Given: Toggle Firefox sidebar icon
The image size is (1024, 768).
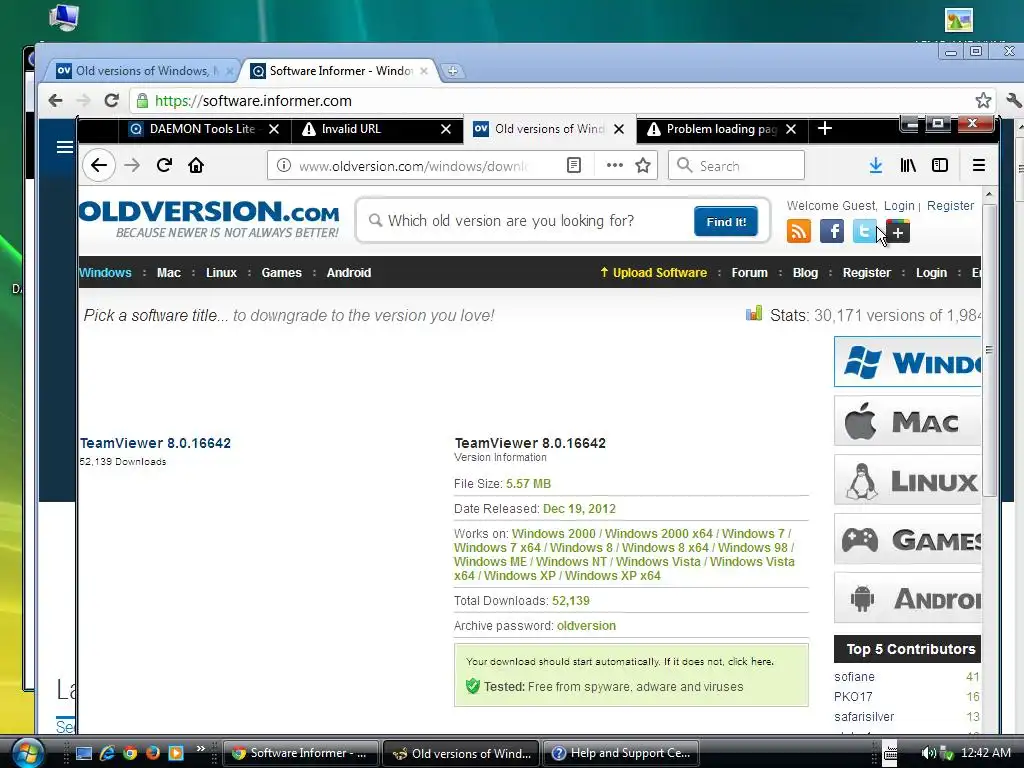Looking at the screenshot, I should pyautogui.click(x=940, y=165).
